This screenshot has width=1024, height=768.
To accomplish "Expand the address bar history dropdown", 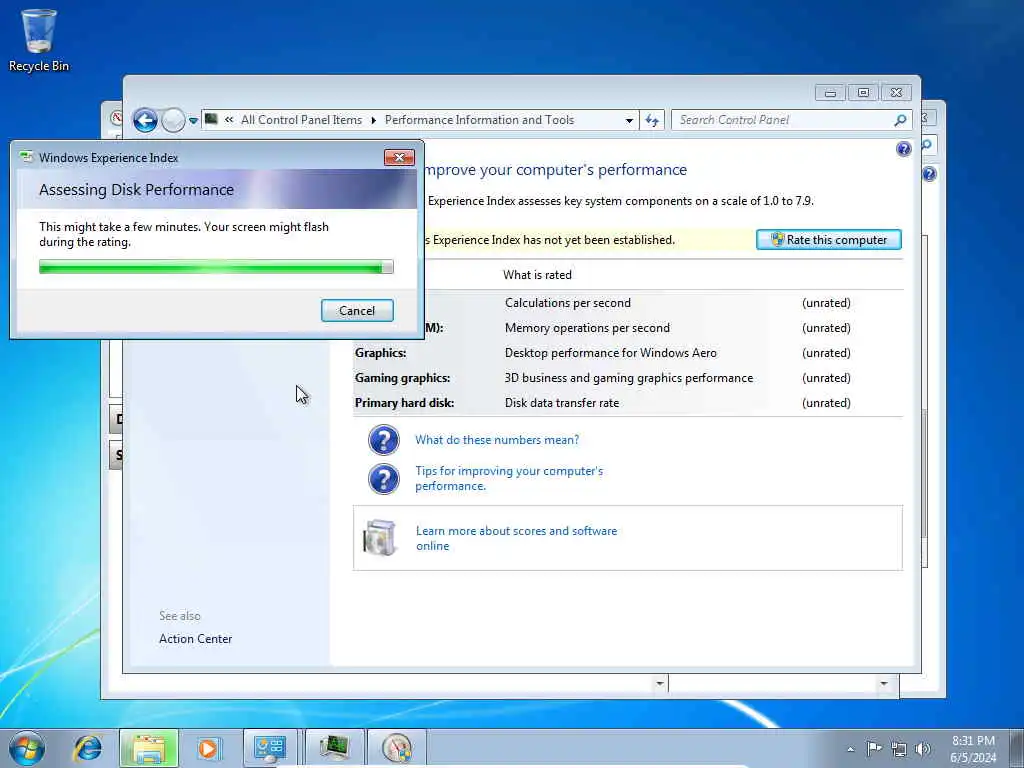I will [x=629, y=120].
